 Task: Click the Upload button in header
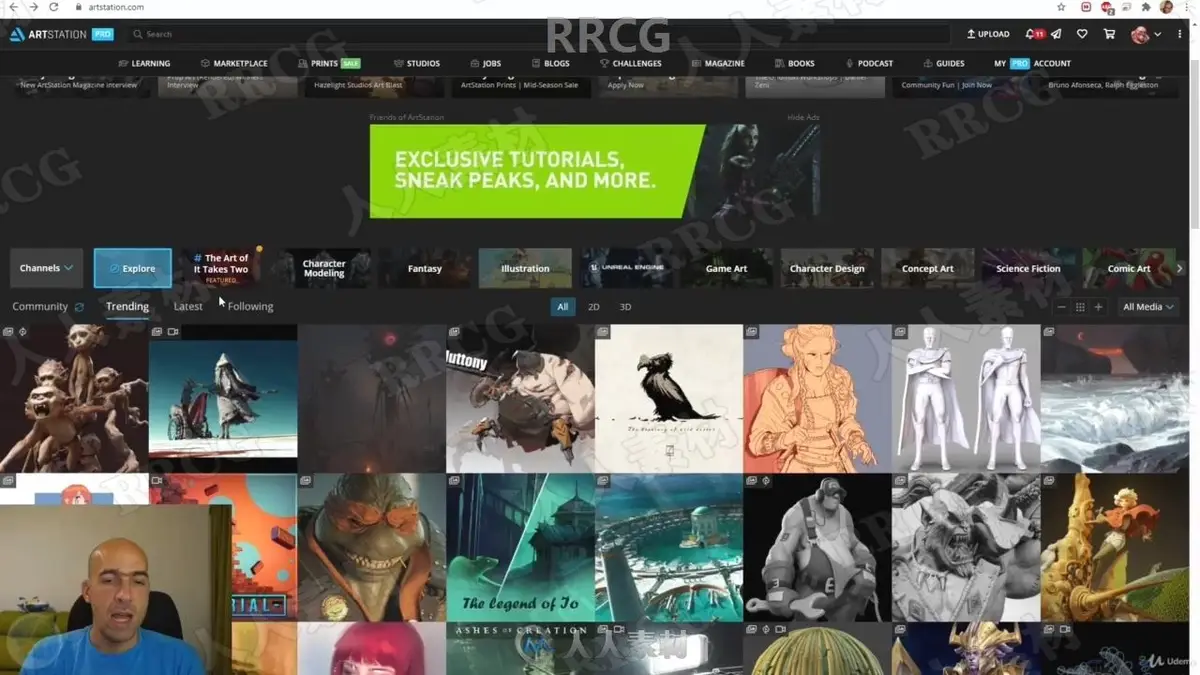pos(988,34)
